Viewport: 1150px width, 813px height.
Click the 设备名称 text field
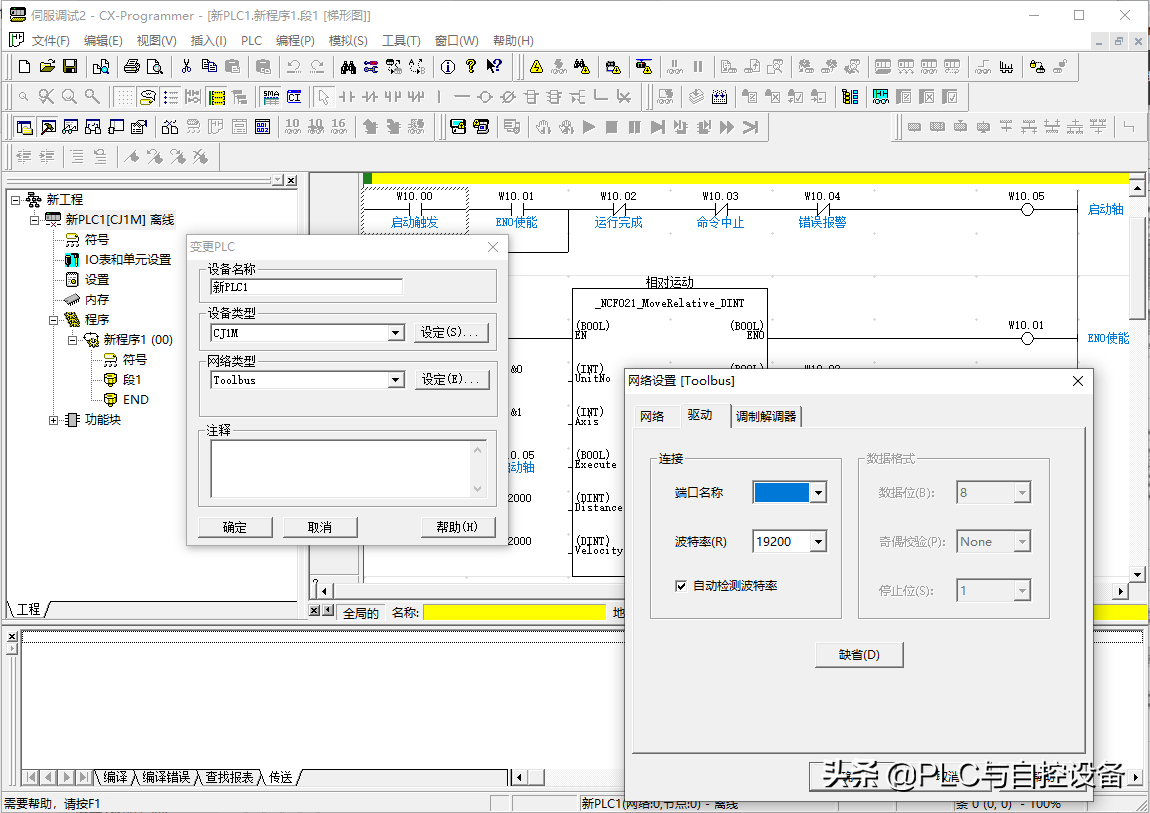(x=306, y=287)
